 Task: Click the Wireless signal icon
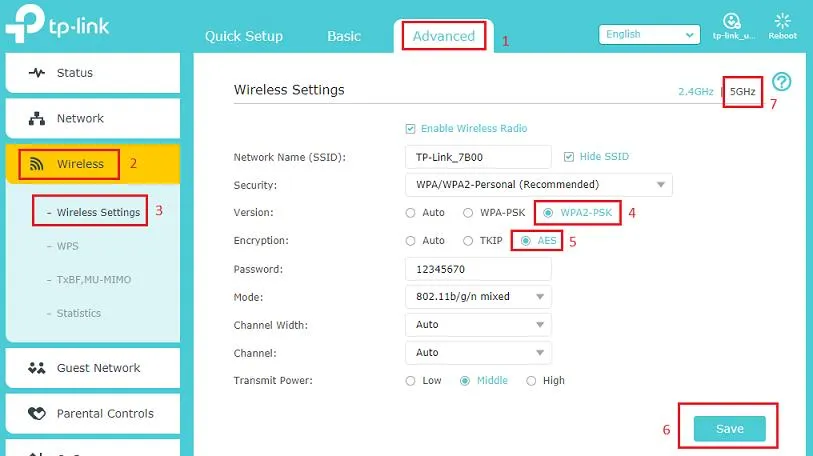pos(37,164)
